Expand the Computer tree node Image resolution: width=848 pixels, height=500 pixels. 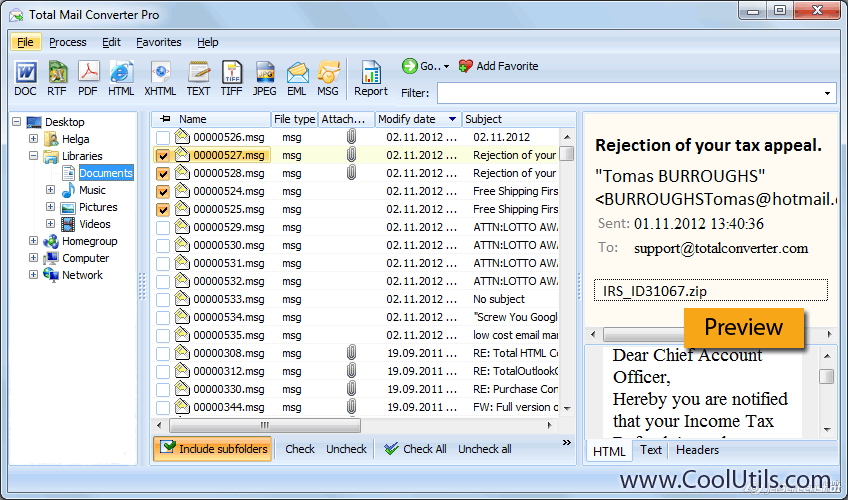point(34,258)
